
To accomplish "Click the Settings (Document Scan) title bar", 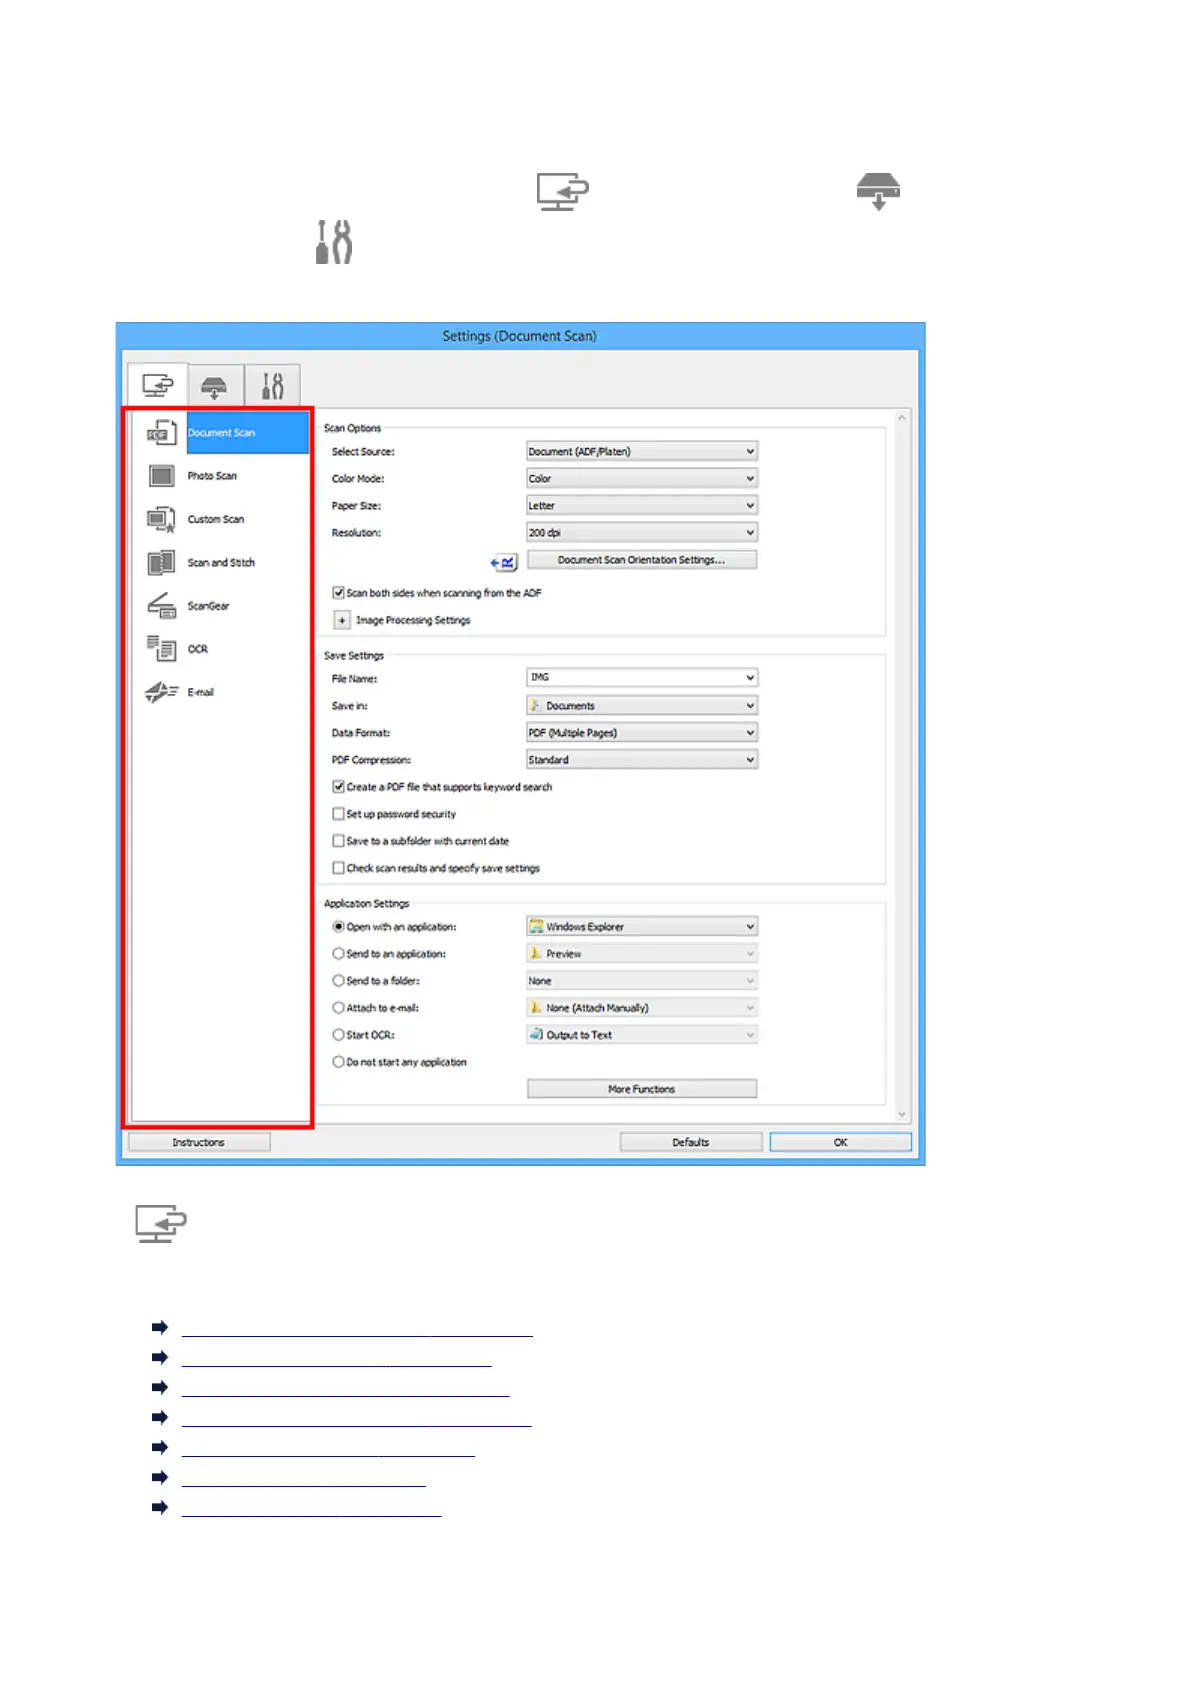I will tap(520, 336).
